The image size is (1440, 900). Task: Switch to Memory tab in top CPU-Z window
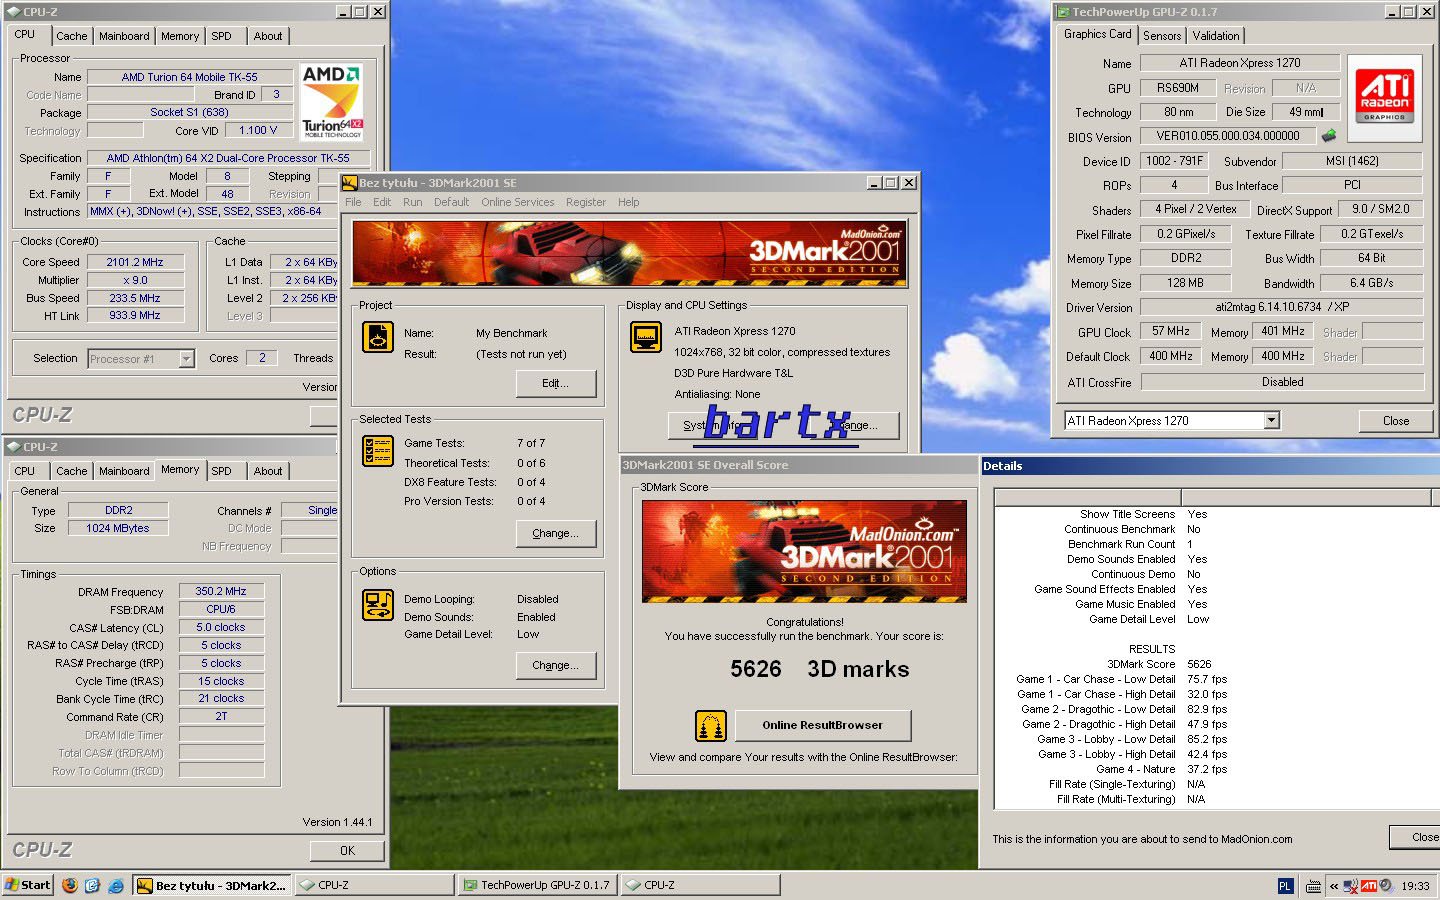point(180,36)
